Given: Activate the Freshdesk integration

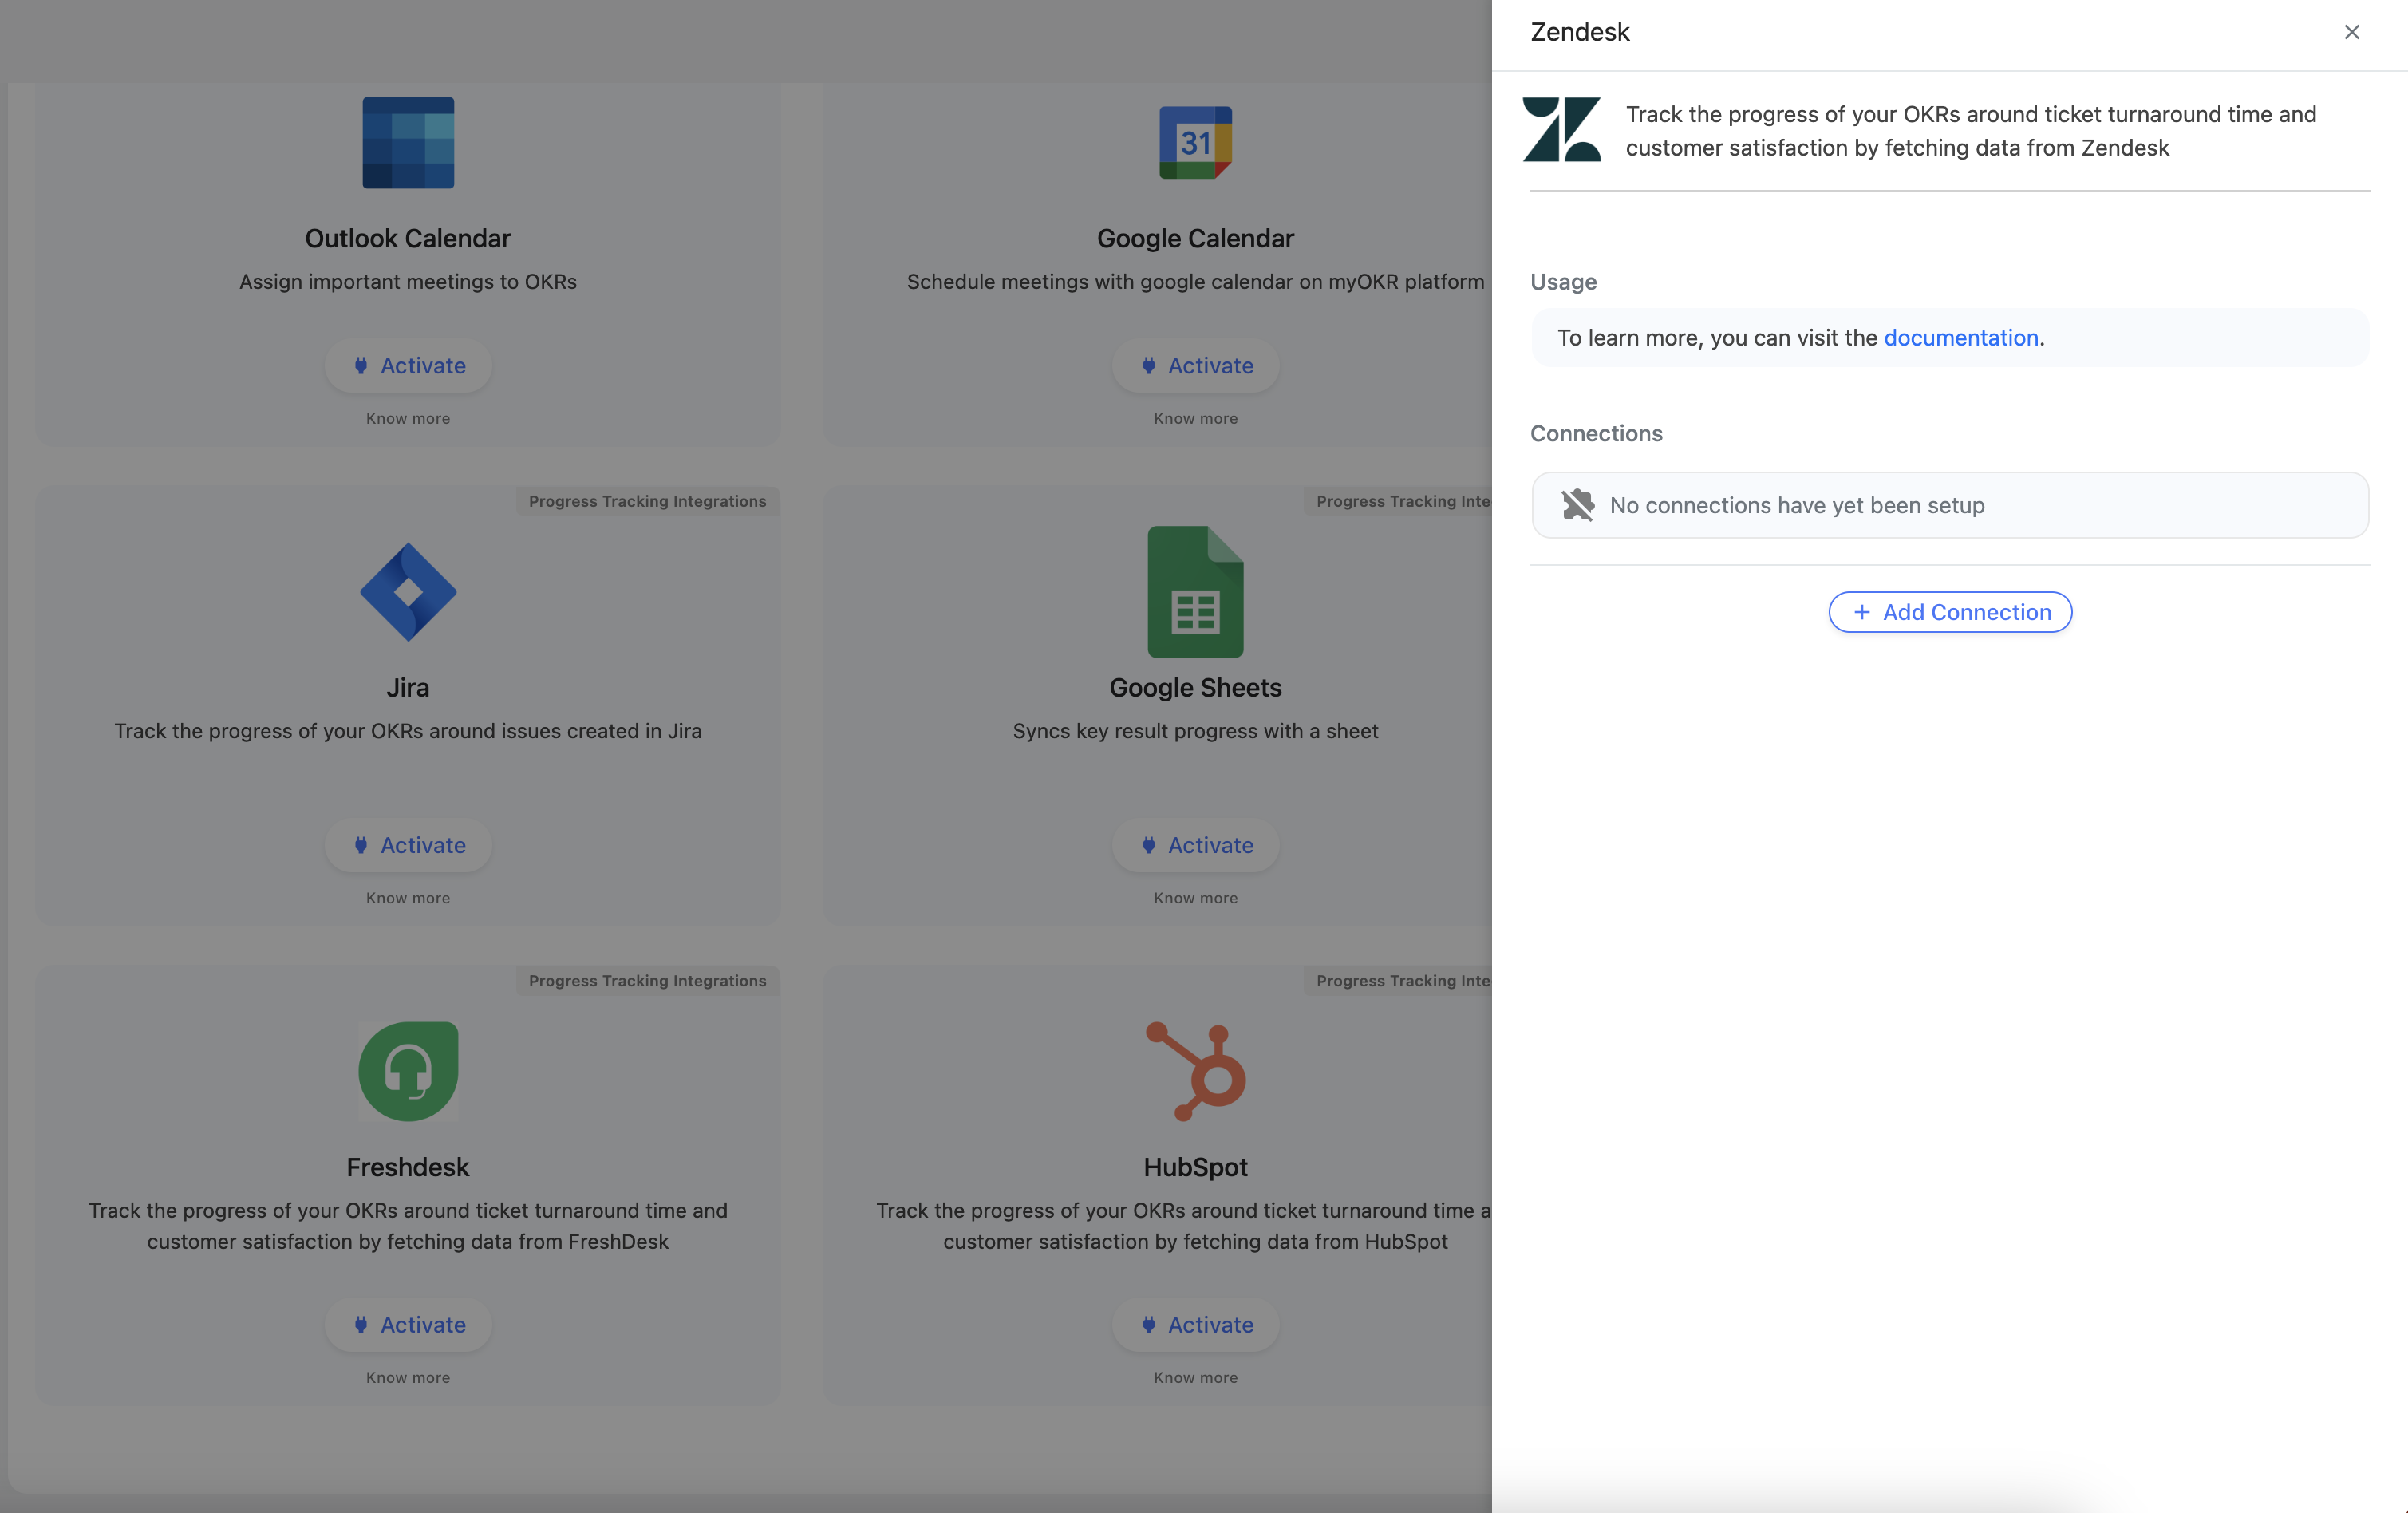Looking at the screenshot, I should 408,1324.
